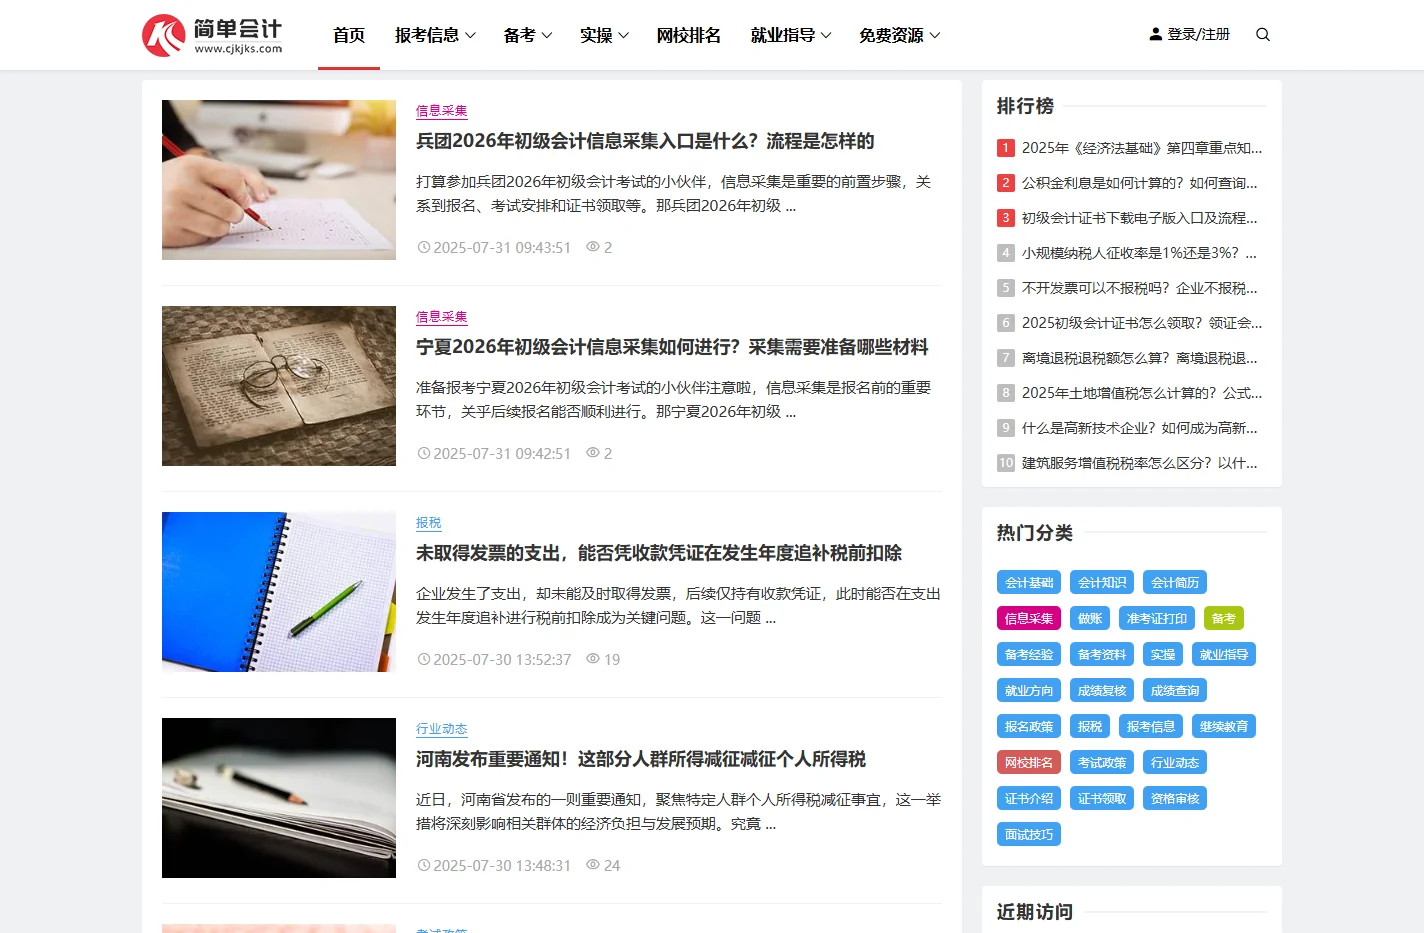The image size is (1424, 933).
Task: Expand the 实操 dropdown menu
Action: [604, 35]
